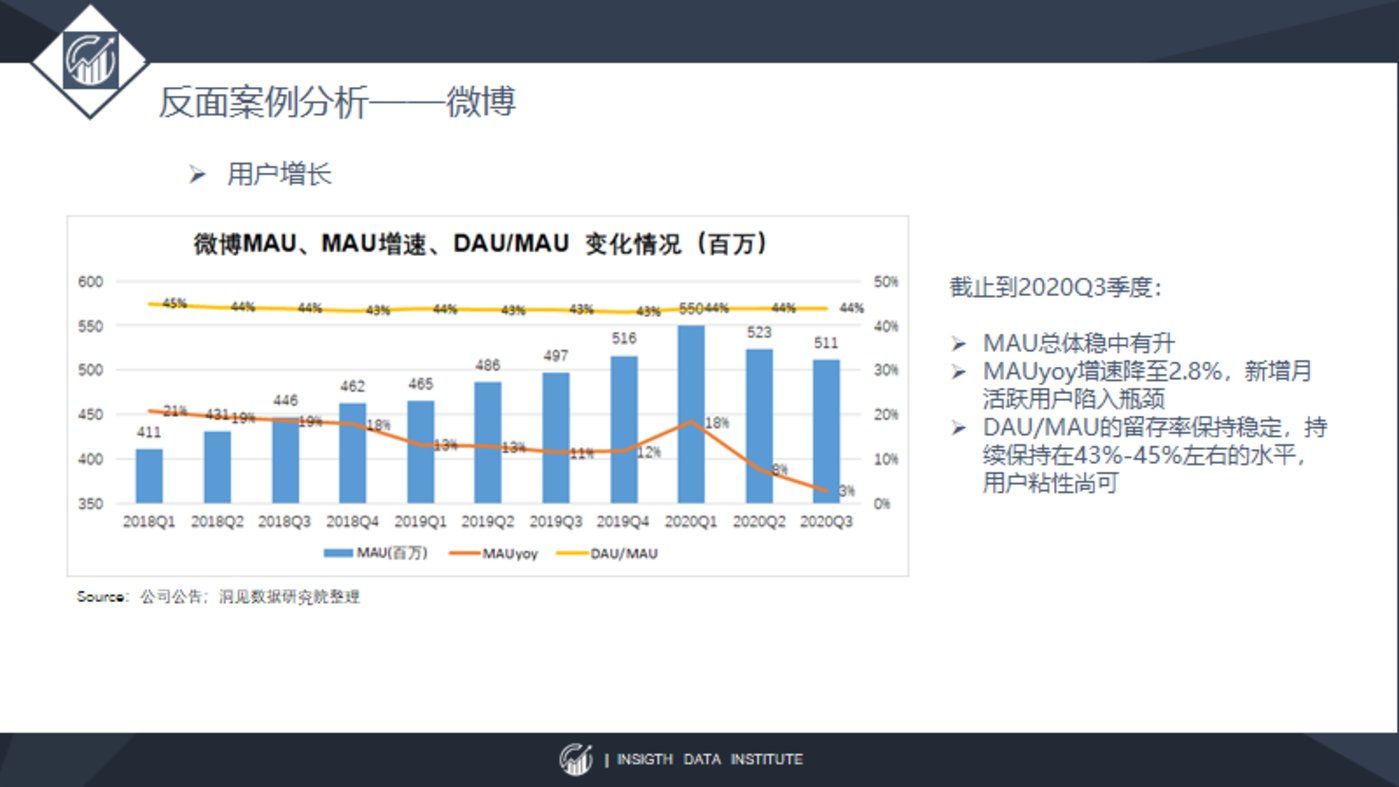The image size is (1399, 787).
Task: Click the bullet starting with DAU/MAU的留存率保持稳定
Action: point(1155,456)
